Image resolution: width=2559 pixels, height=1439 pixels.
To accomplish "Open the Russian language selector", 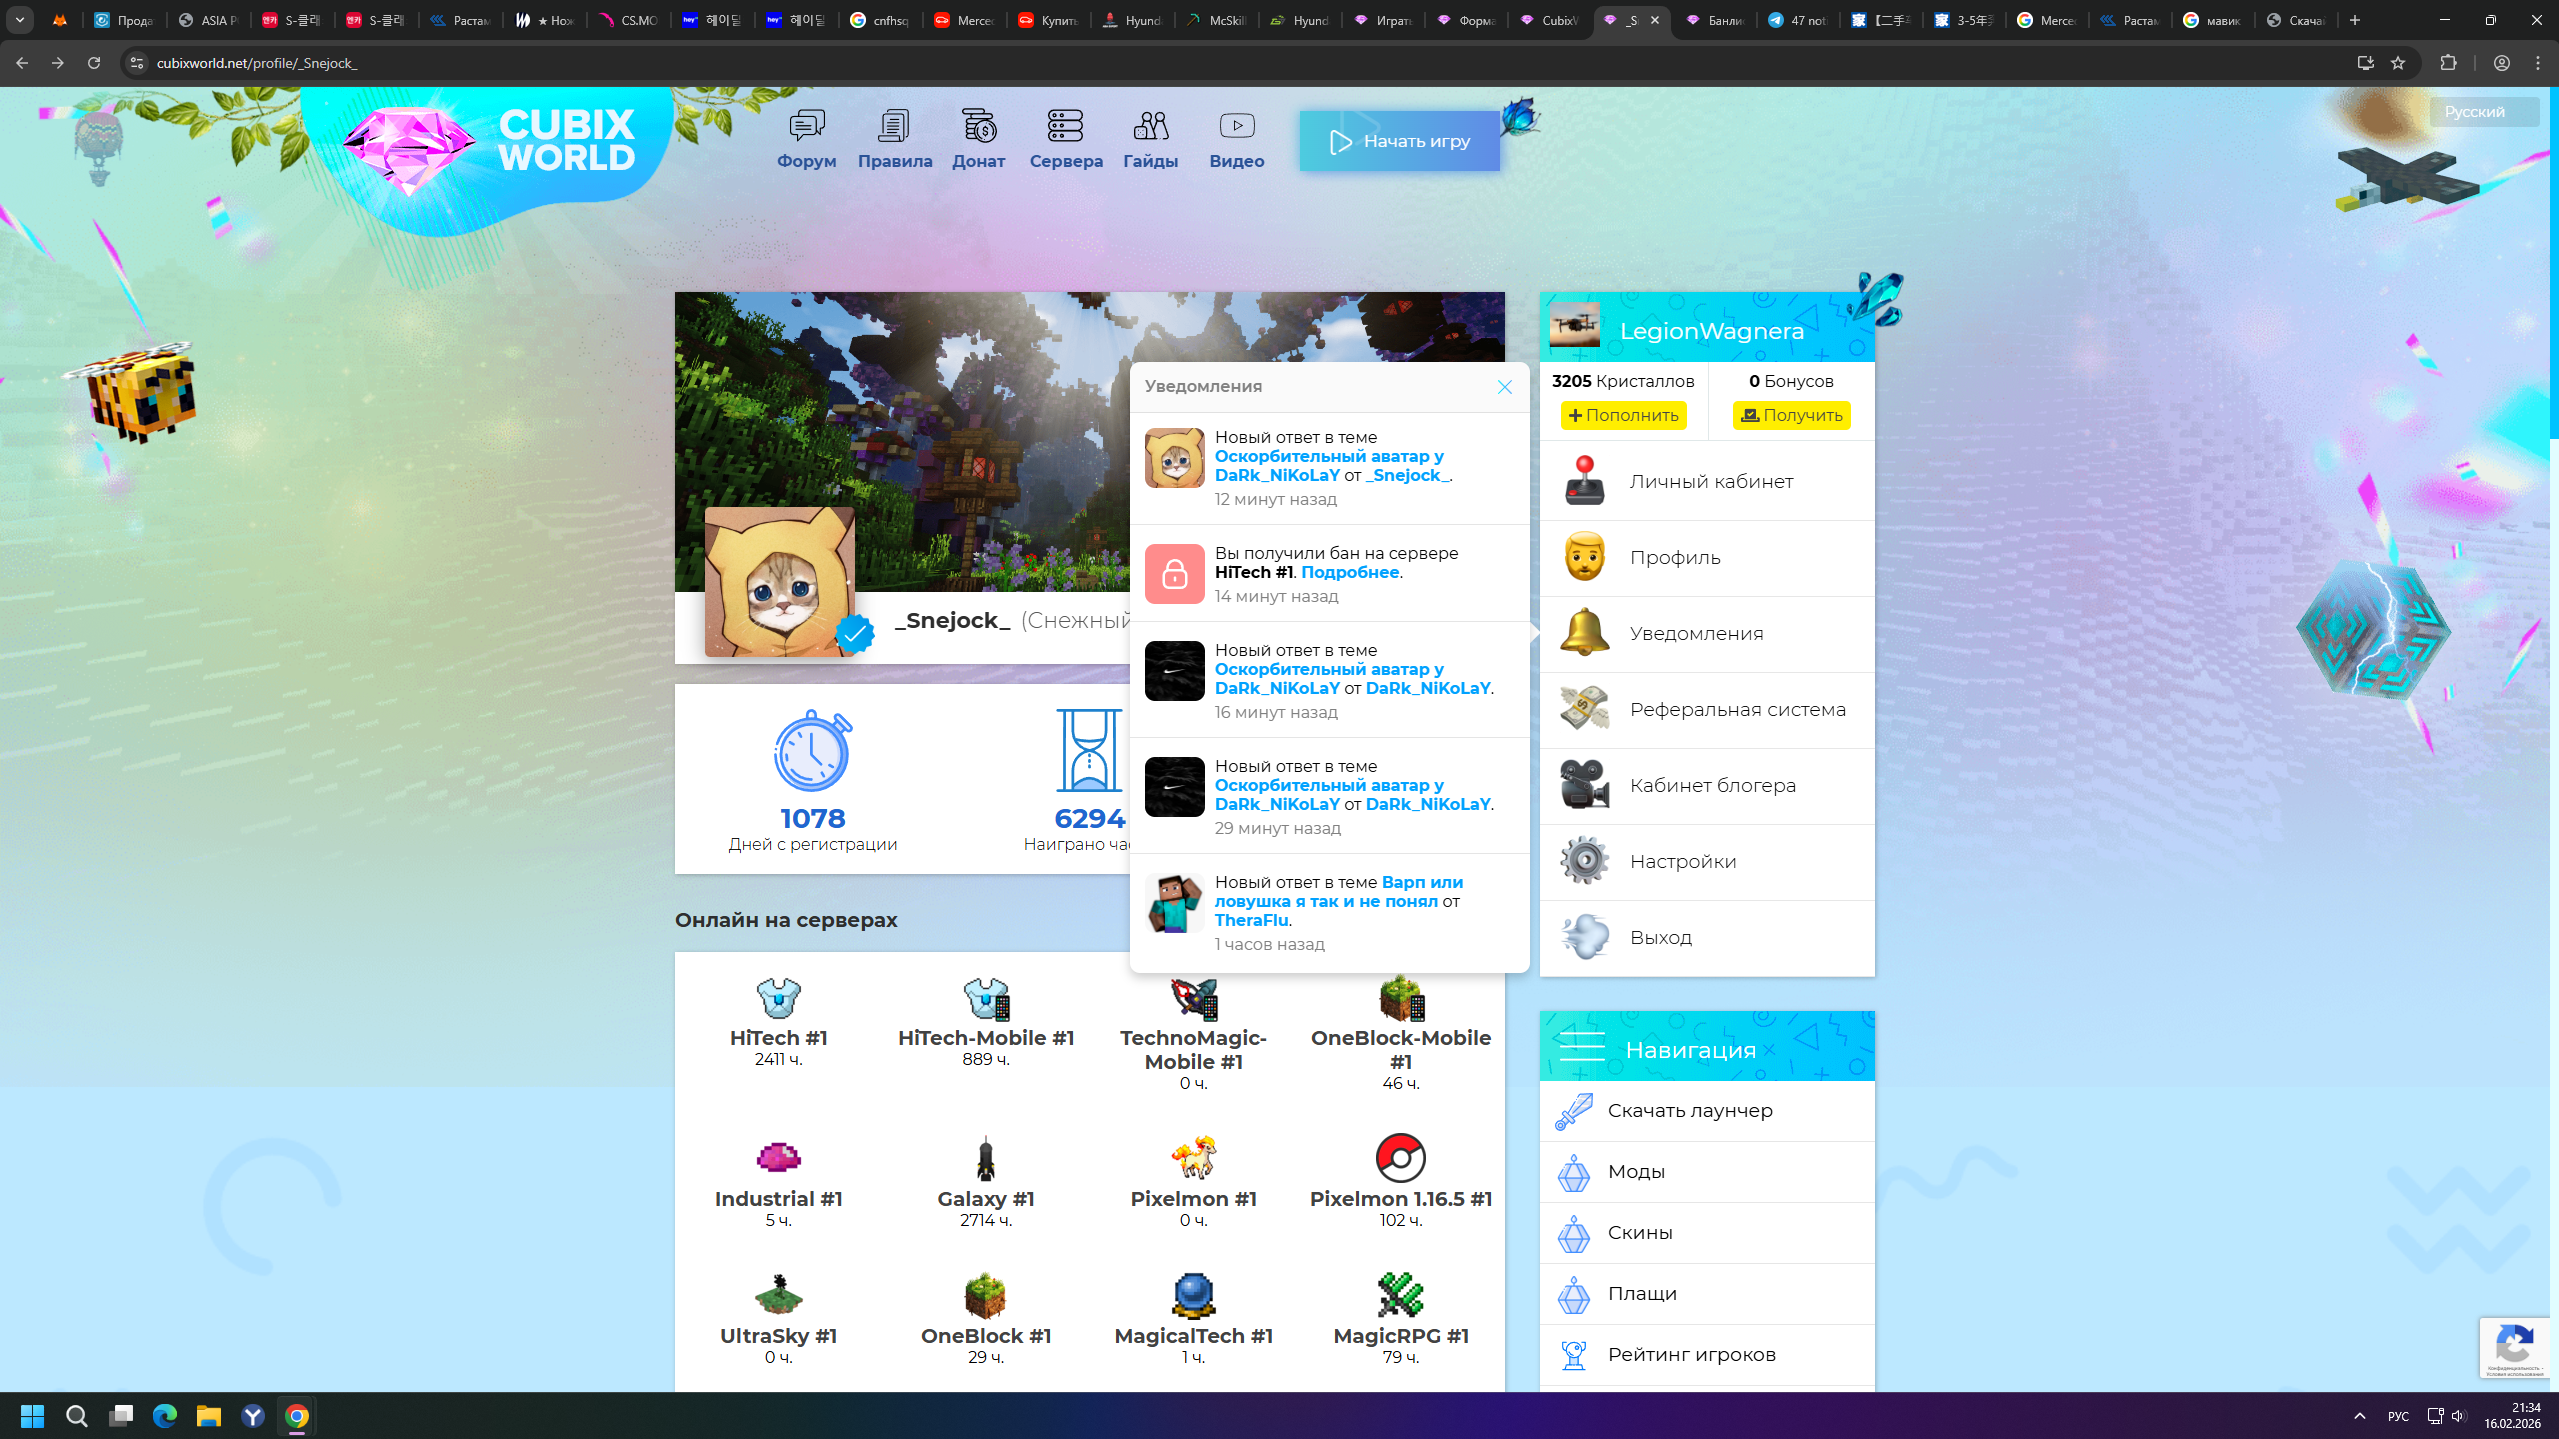I will [x=2482, y=112].
